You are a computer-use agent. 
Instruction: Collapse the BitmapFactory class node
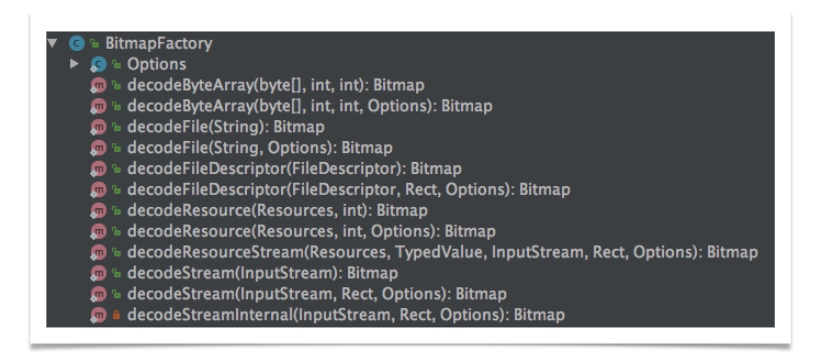[52, 43]
